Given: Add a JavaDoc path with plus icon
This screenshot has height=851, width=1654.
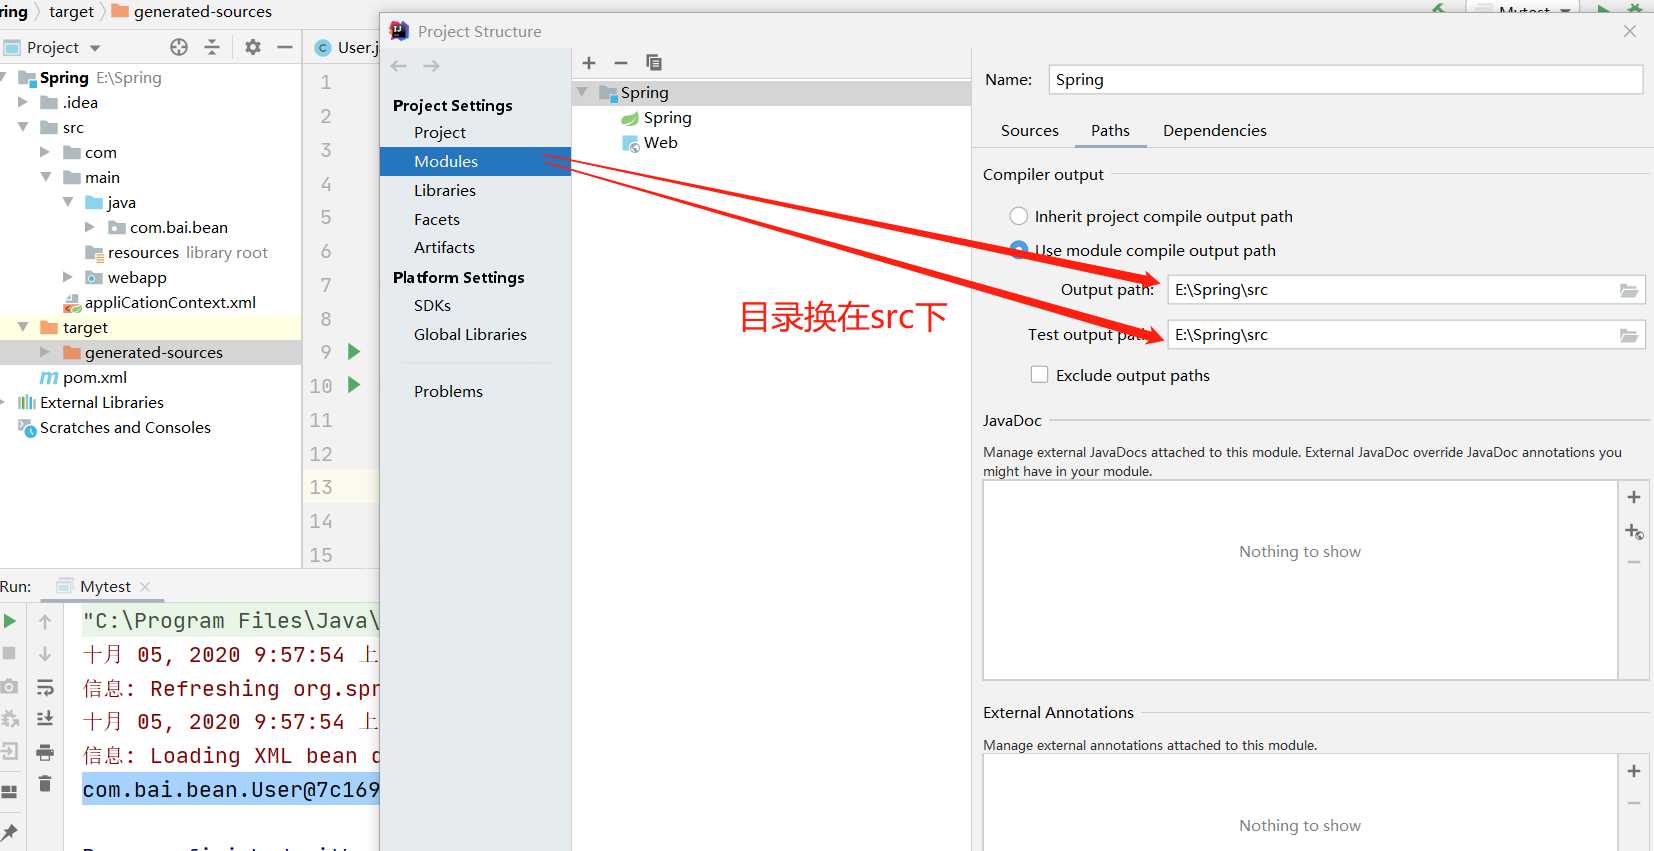Looking at the screenshot, I should click(x=1633, y=497).
